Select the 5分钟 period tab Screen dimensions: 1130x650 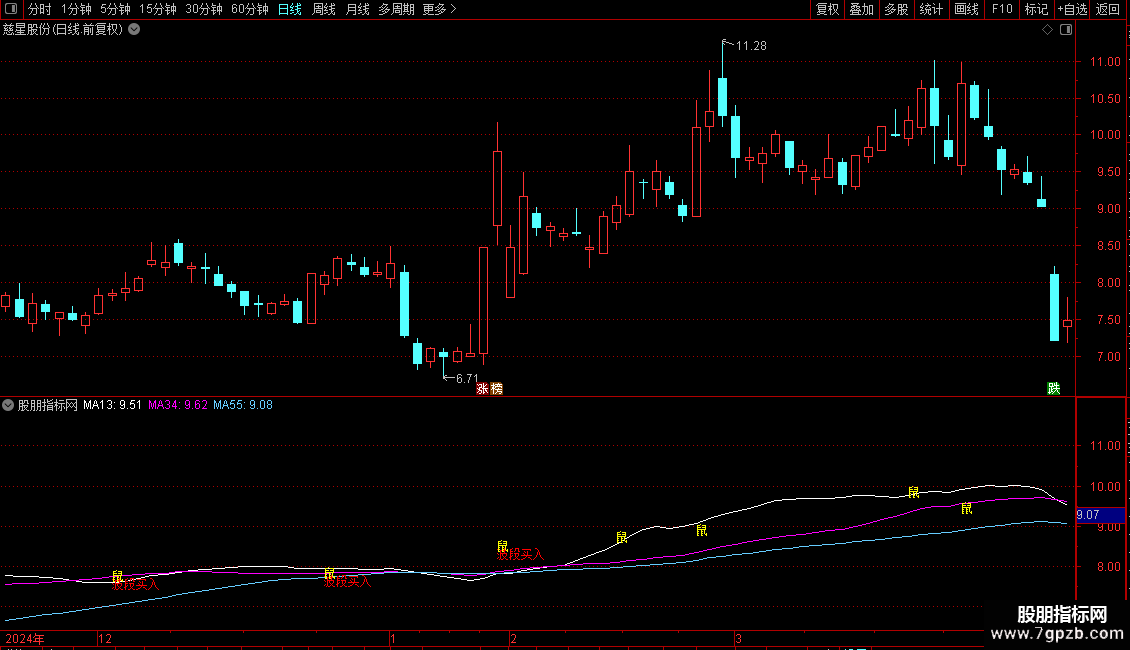click(115, 9)
